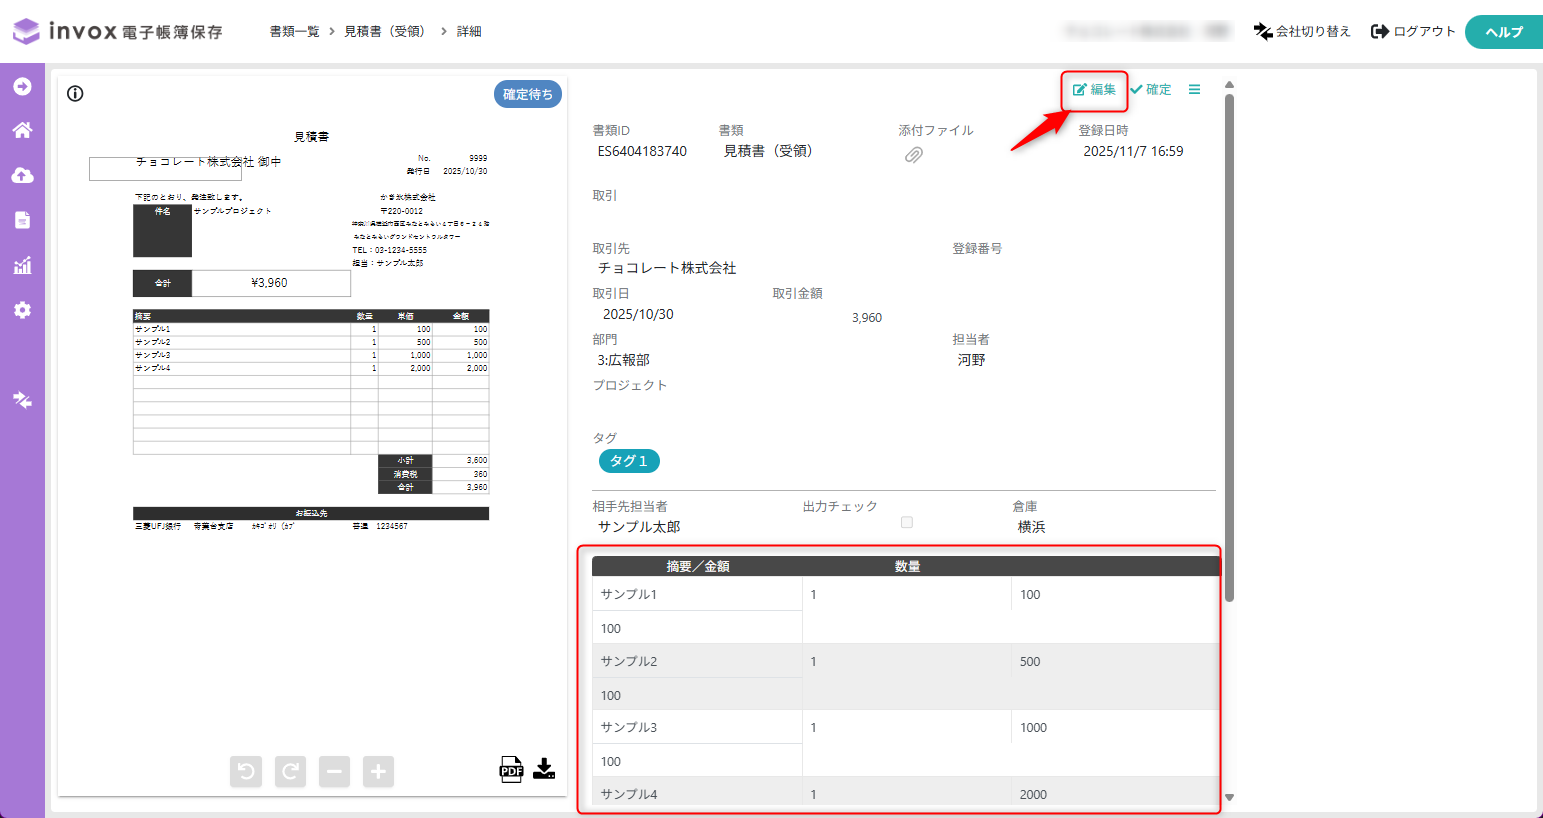Toggle the 出力チェック checkbox
Viewport: 1543px width, 818px height.
[x=907, y=522]
